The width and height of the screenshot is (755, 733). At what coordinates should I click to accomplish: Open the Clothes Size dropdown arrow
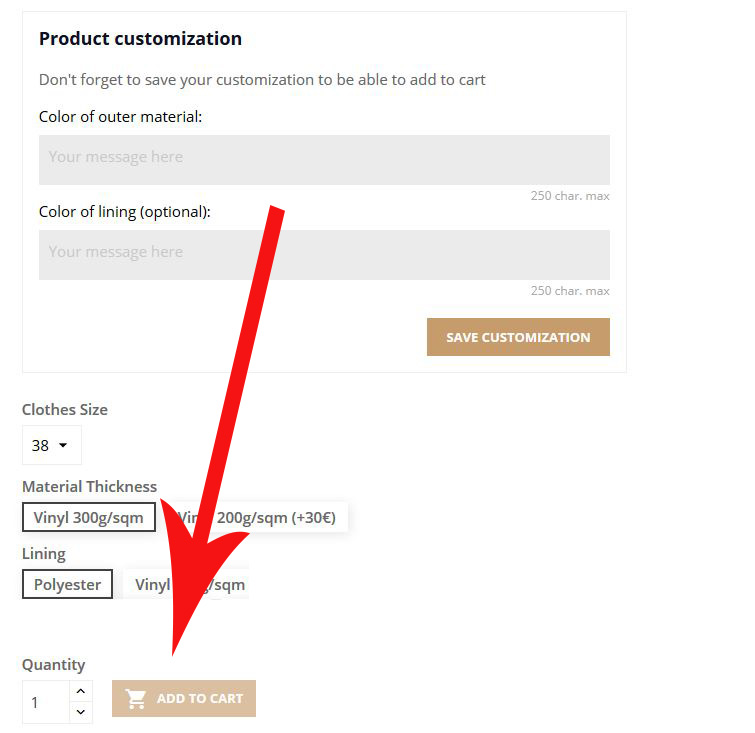click(63, 446)
